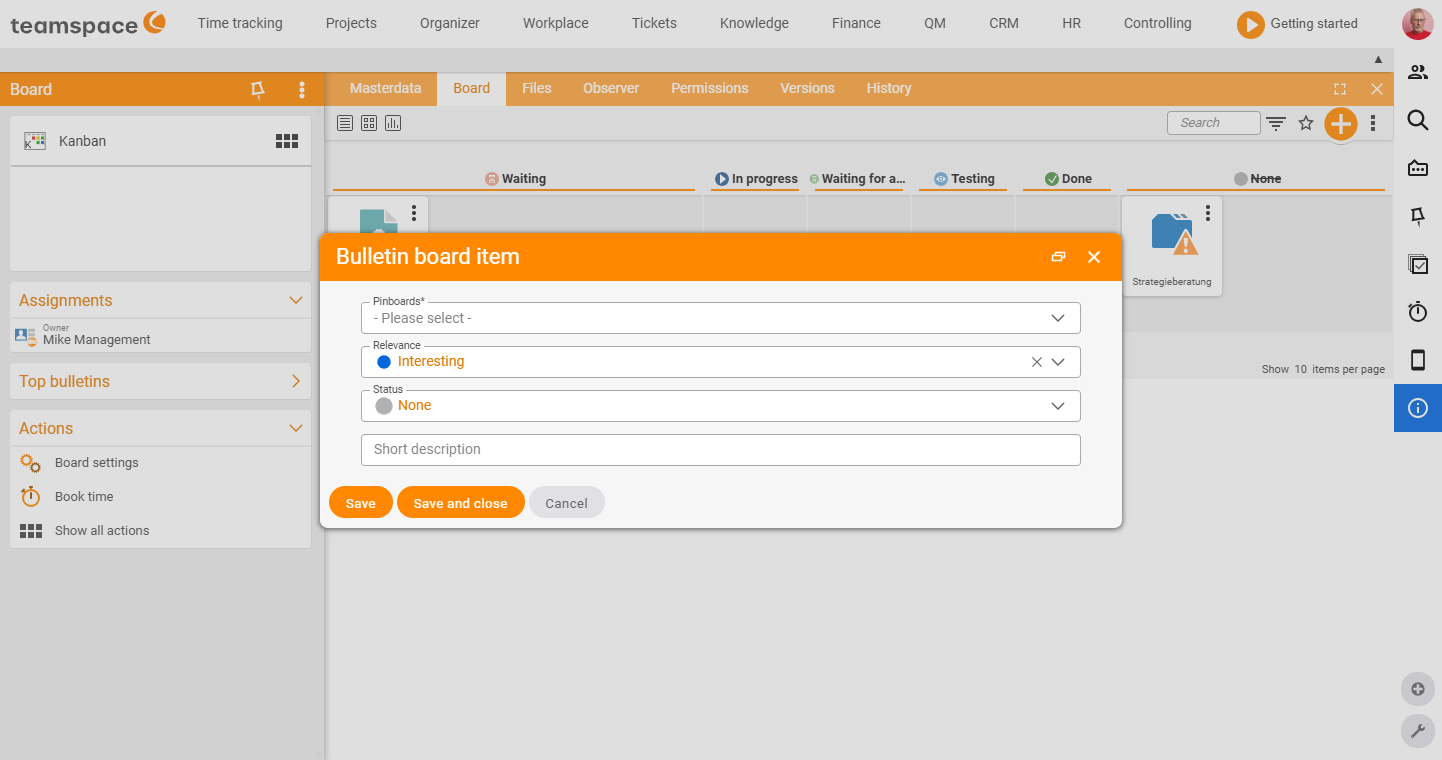
Task: Switch to the Files tab
Action: (x=537, y=88)
